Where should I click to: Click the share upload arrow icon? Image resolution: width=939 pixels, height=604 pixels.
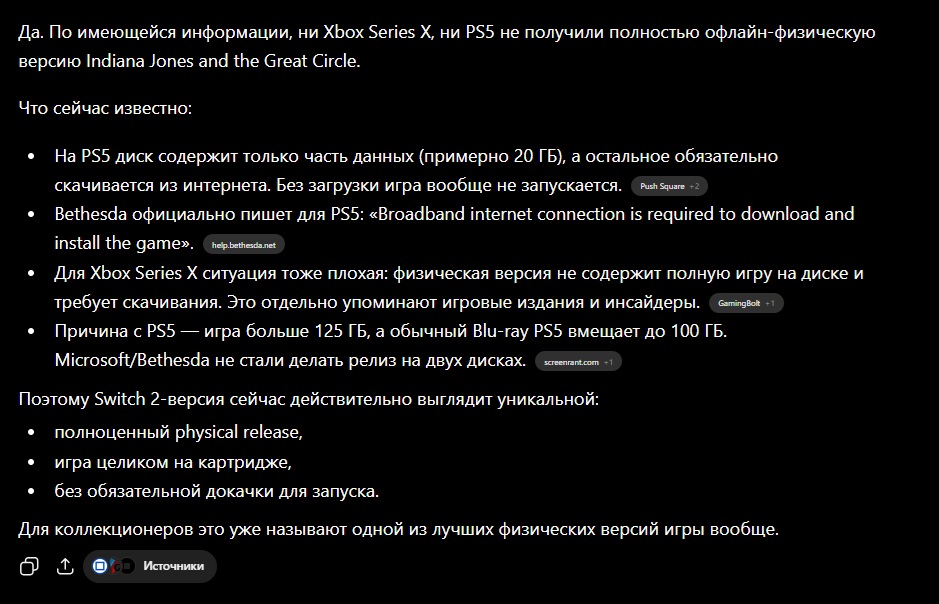point(65,566)
